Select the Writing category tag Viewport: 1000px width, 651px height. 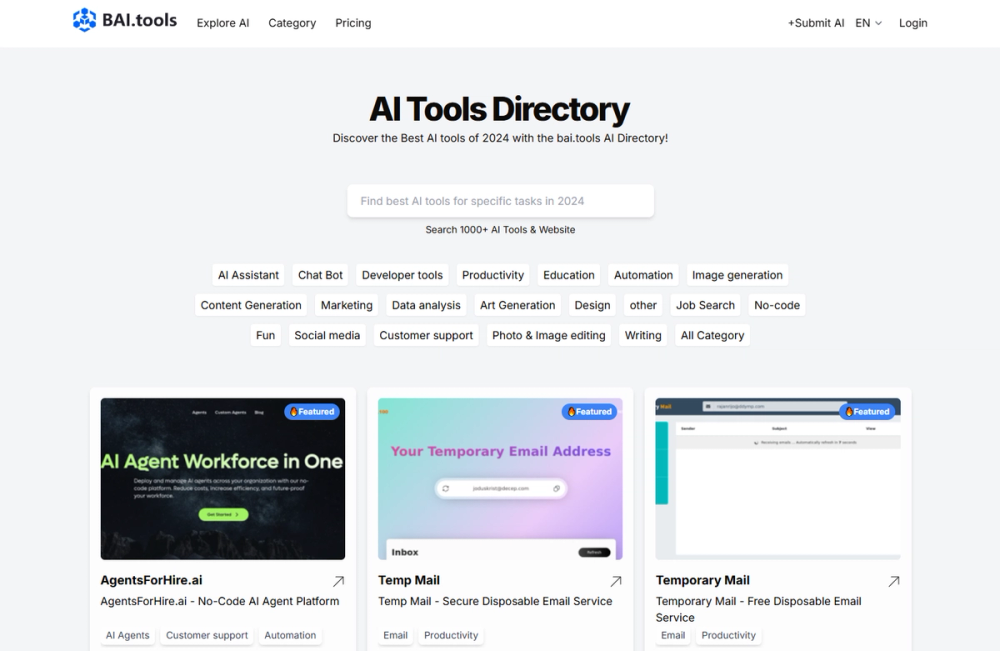[x=643, y=335]
